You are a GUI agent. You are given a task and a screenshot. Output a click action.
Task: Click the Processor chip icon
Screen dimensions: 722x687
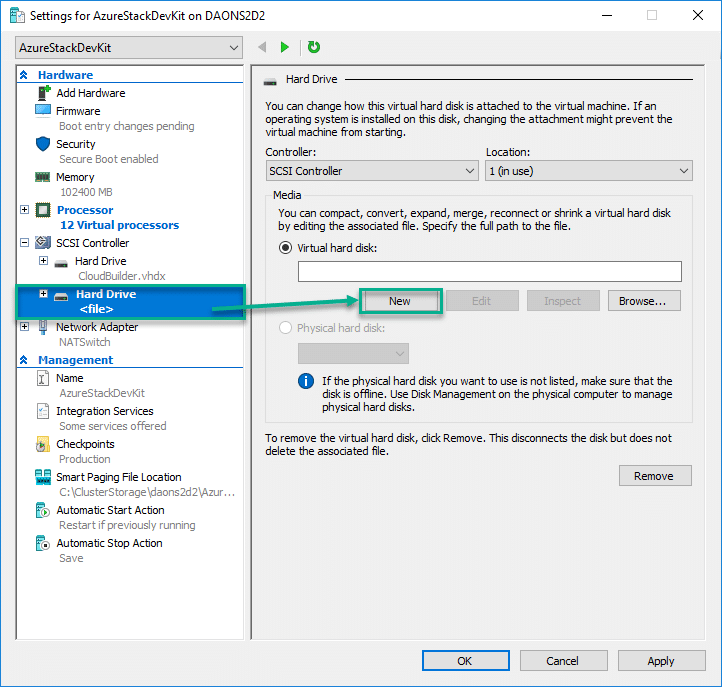[43, 210]
